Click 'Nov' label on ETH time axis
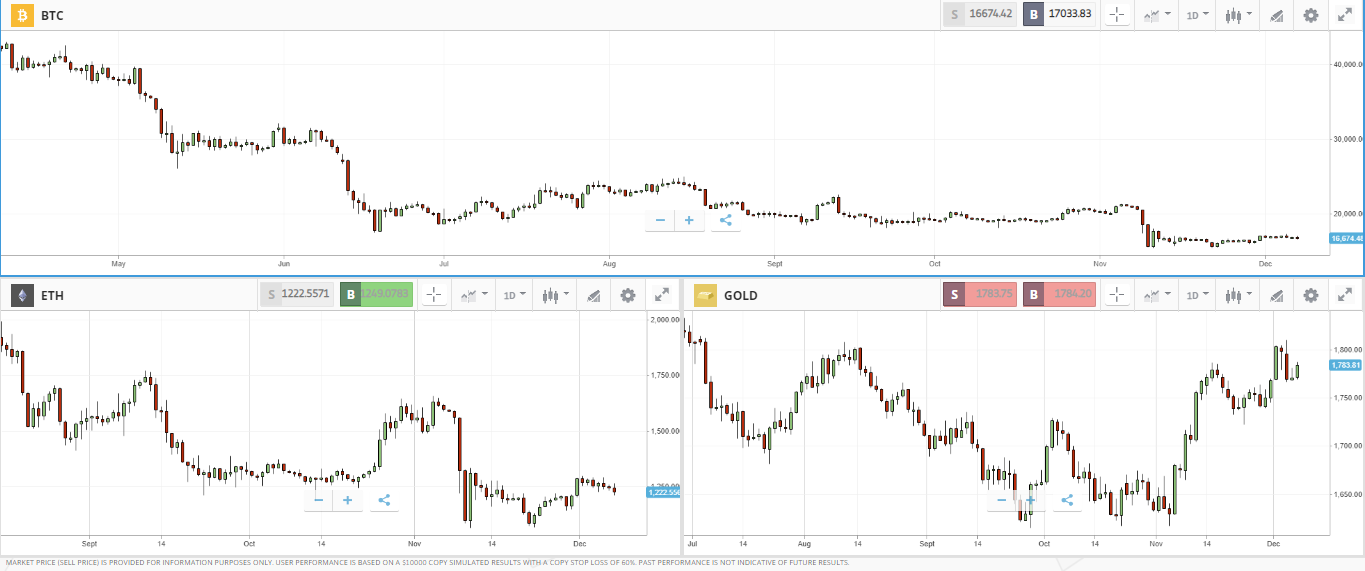Image resolution: width=1365 pixels, height=571 pixels. 415,544
